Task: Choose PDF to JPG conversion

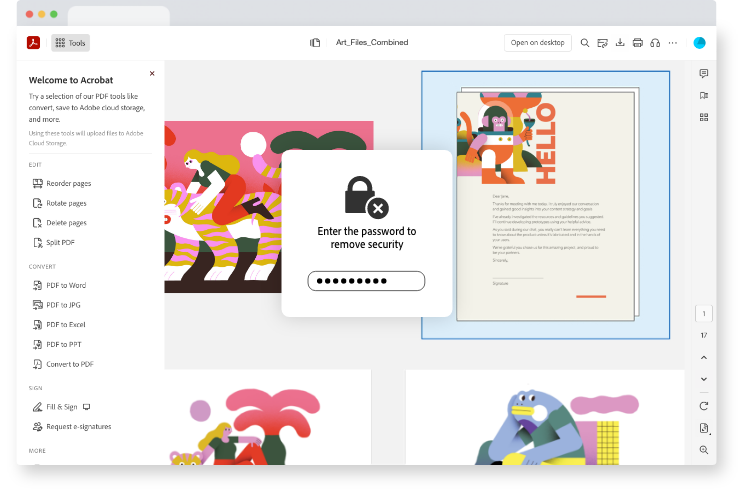Action: pyautogui.click(x=57, y=305)
